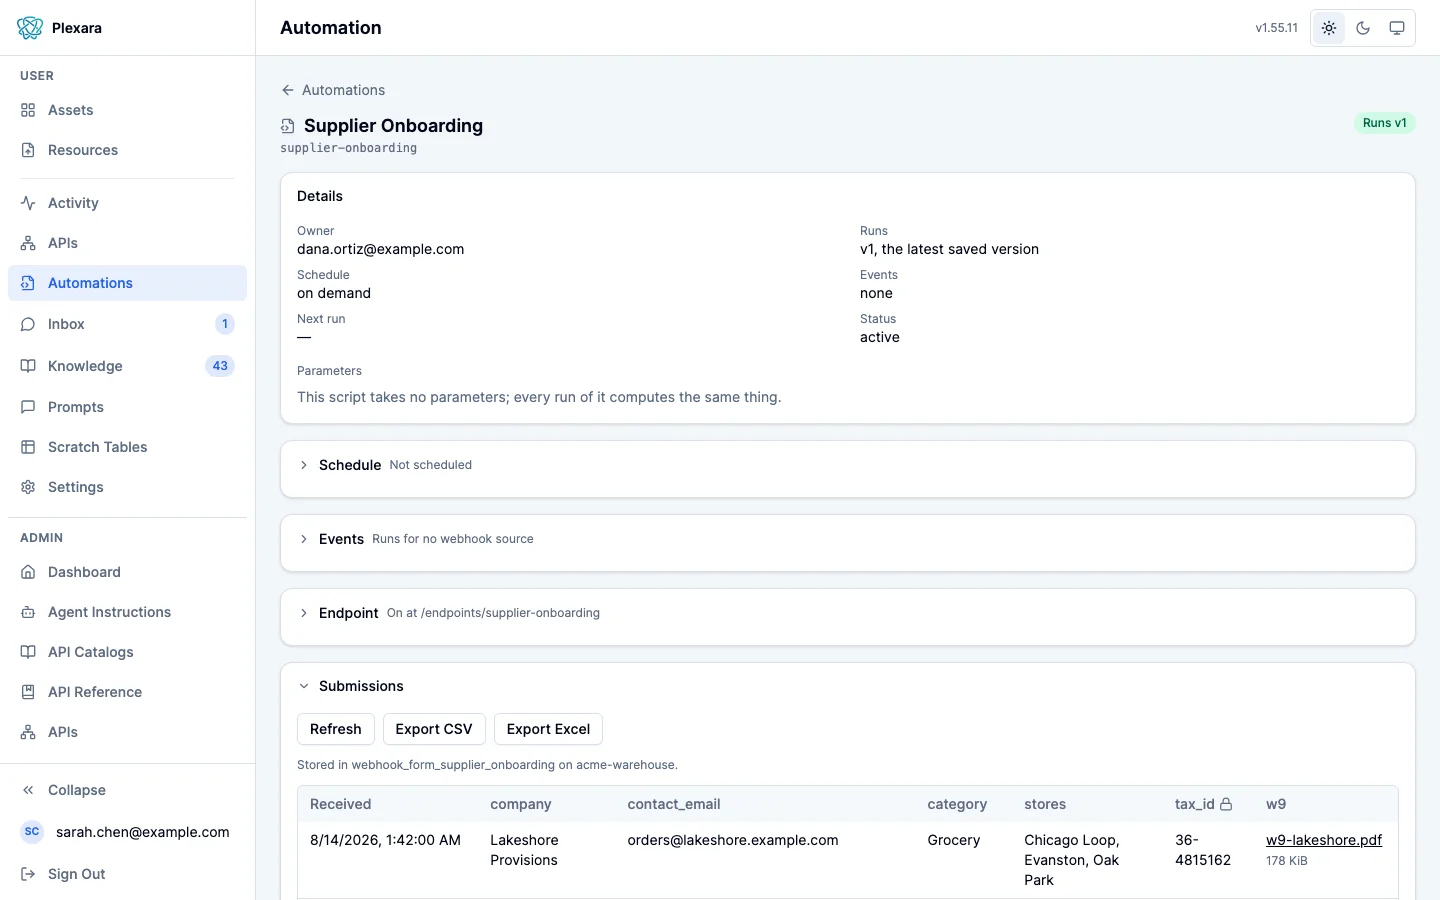The height and width of the screenshot is (900, 1440).
Task: Collapse the Submissions section
Action: [848, 686]
